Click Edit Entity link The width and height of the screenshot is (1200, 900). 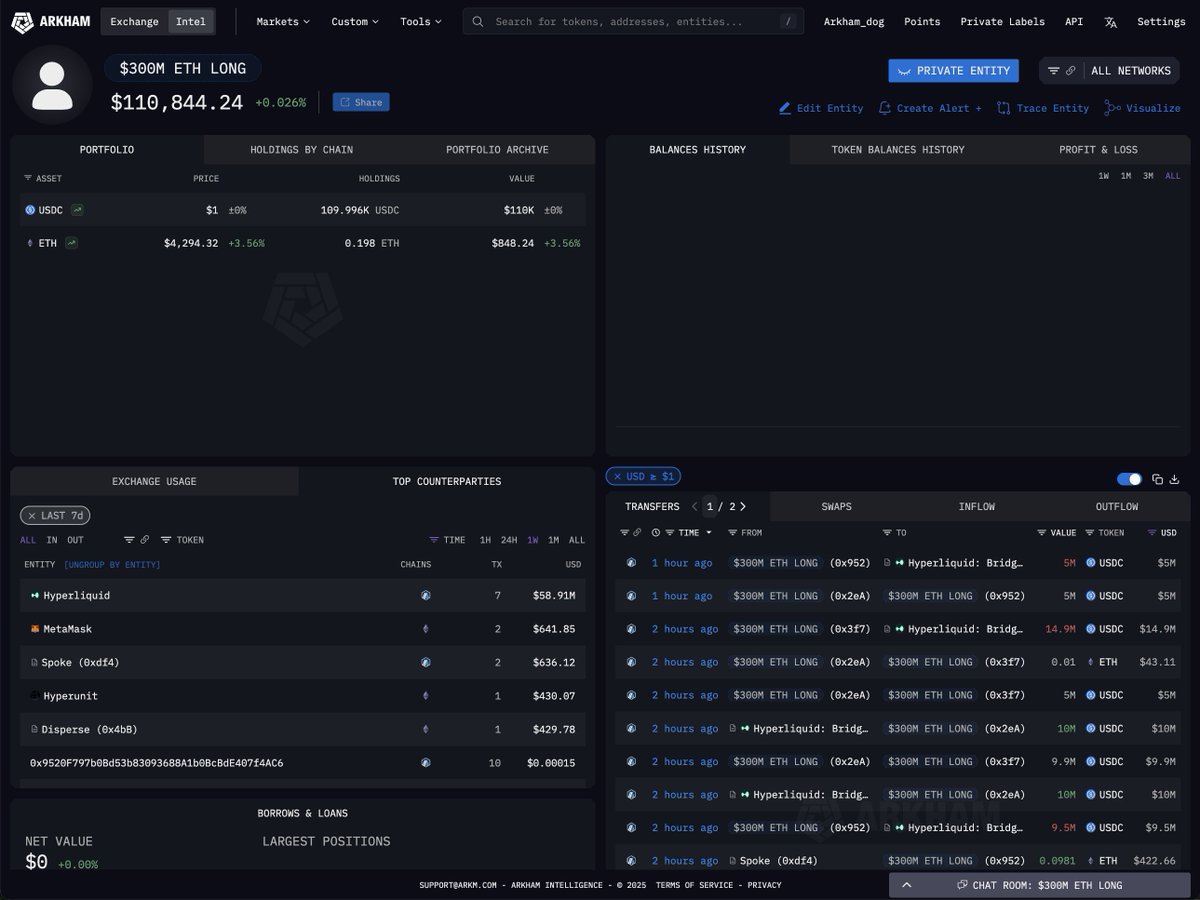pyautogui.click(x=821, y=108)
